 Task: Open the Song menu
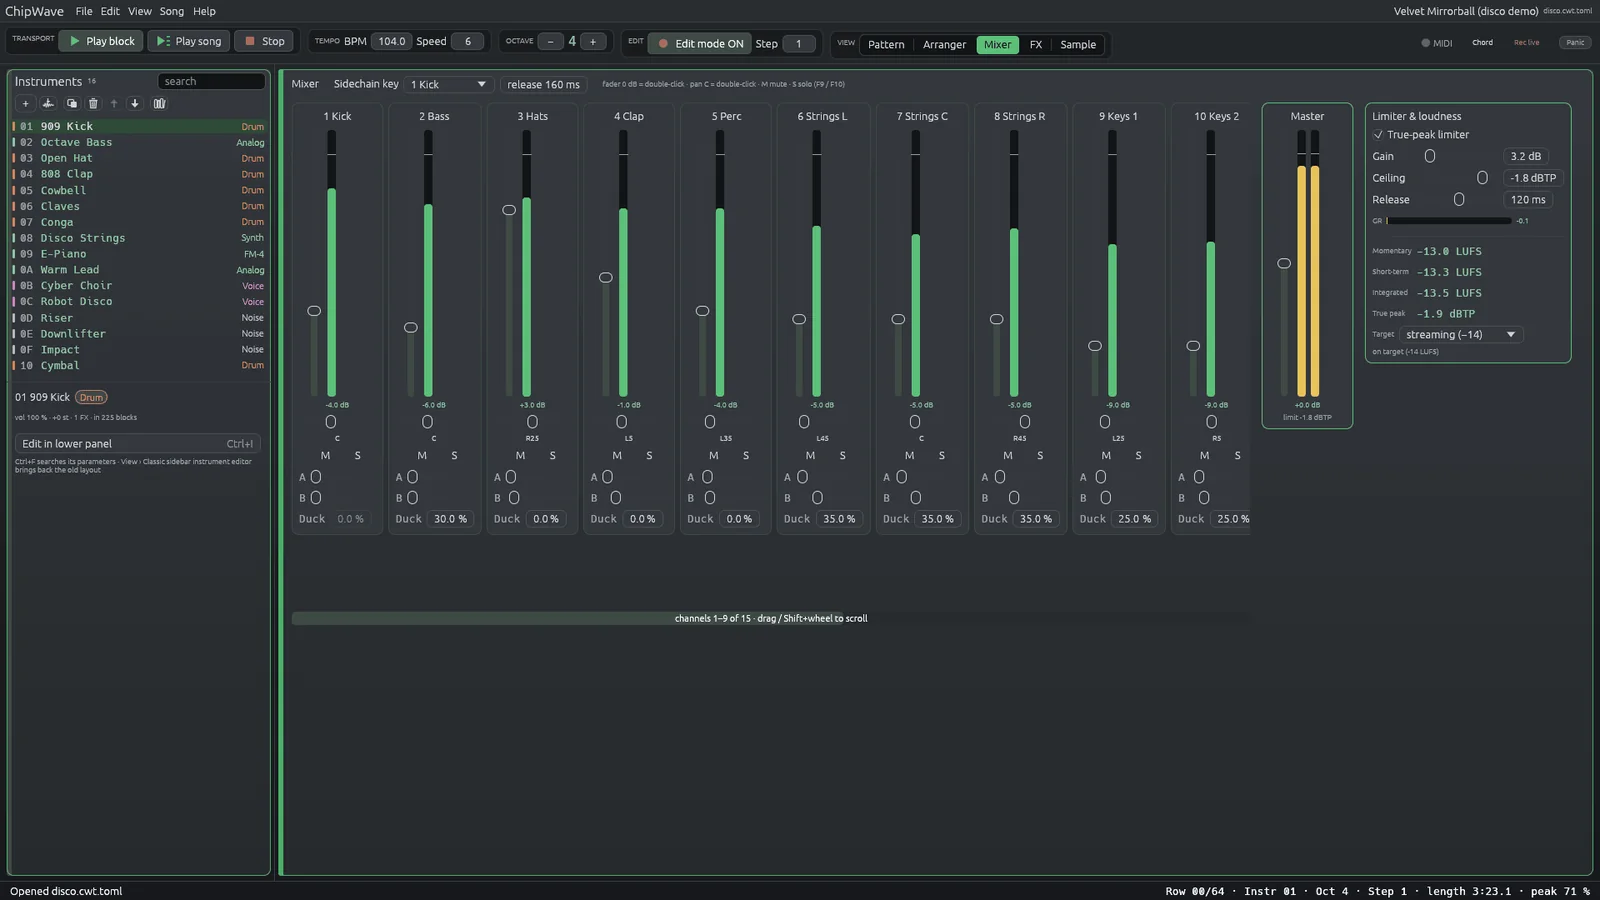(172, 11)
